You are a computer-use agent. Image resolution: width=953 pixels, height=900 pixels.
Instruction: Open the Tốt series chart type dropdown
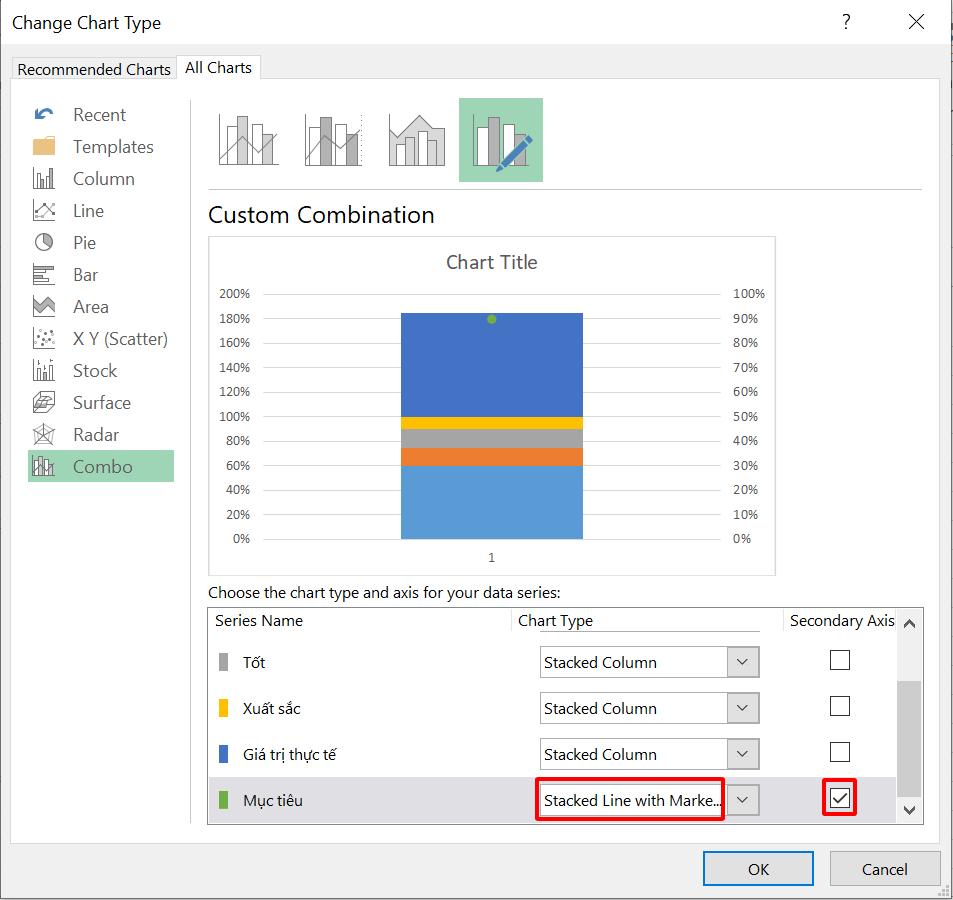coord(744,661)
